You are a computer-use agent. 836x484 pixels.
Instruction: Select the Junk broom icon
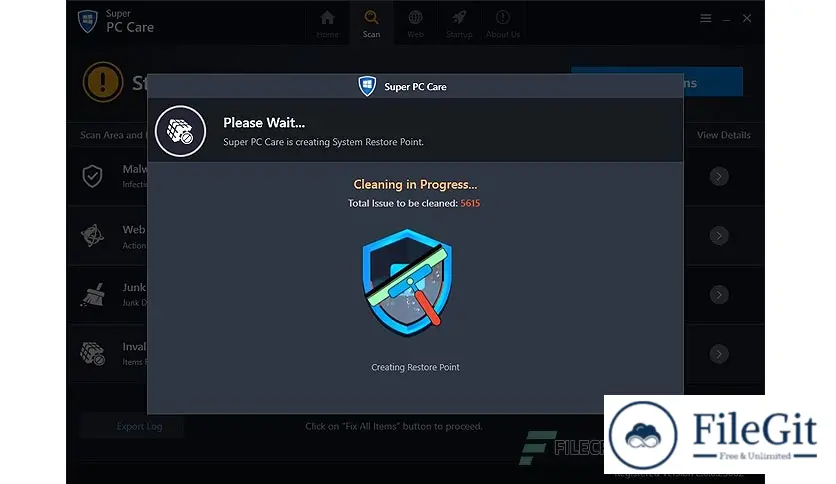[x=93, y=294]
